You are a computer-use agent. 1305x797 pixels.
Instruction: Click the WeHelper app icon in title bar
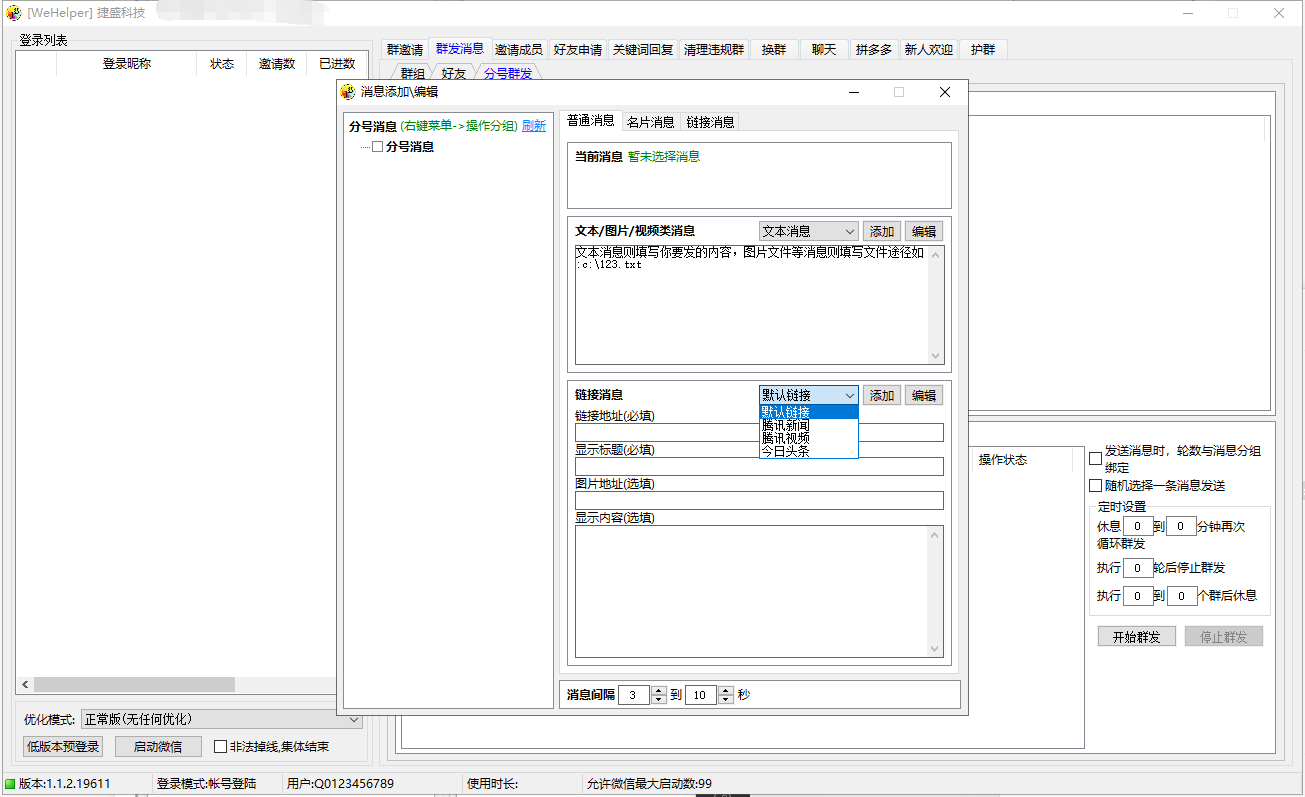[14, 13]
